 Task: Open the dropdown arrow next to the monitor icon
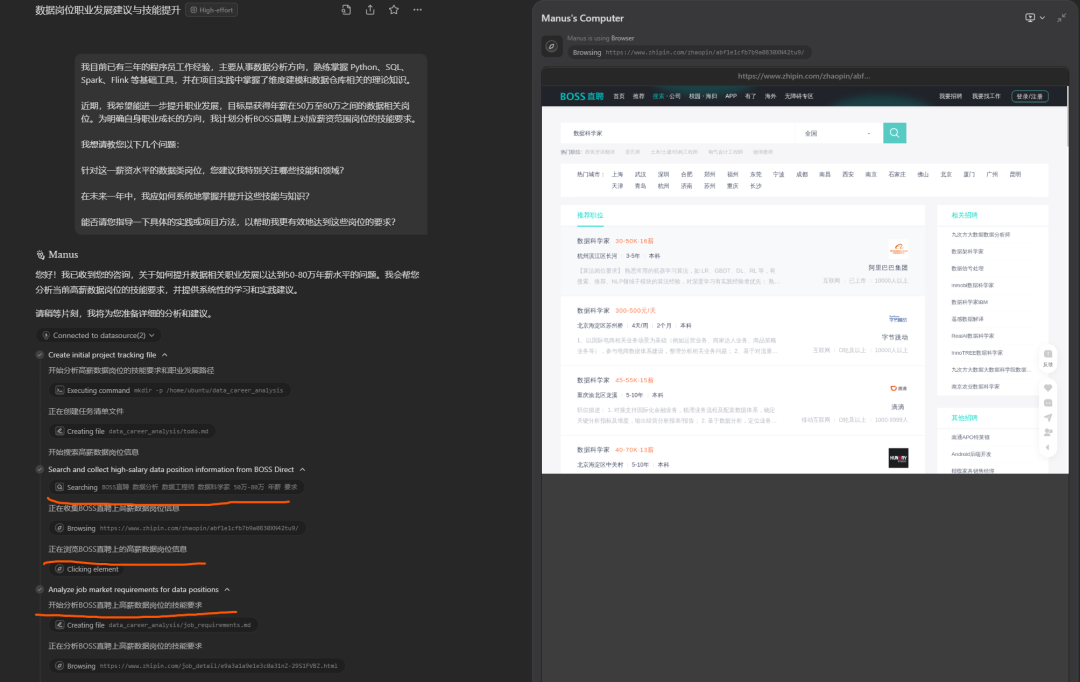(x=1042, y=18)
